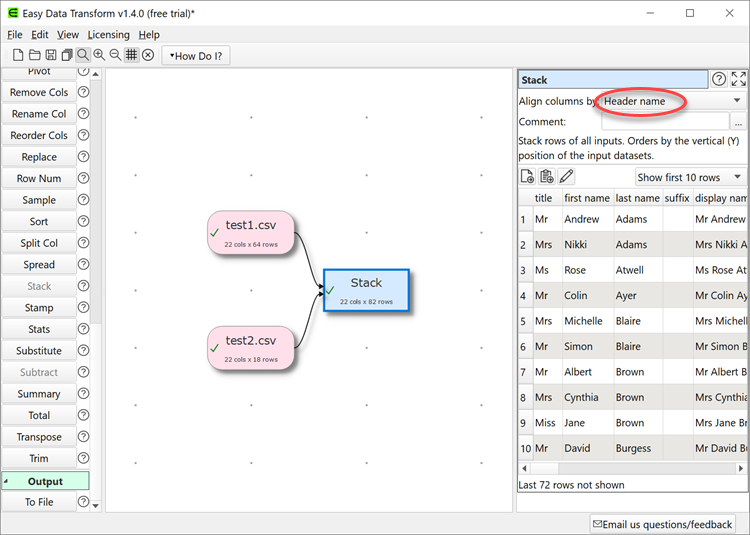Viewport: 750px width, 535px height.
Task: Open the View menu
Action: tap(68, 35)
